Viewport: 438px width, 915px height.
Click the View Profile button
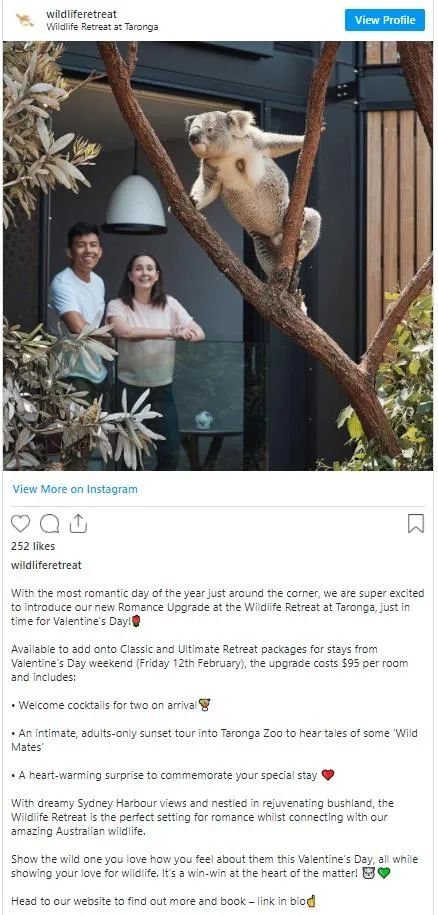[x=384, y=20]
